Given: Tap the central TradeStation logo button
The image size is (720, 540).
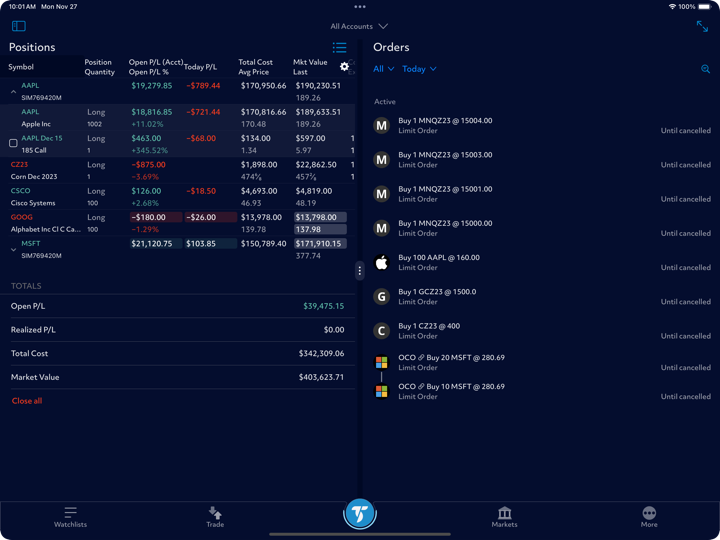Looking at the screenshot, I should (360, 514).
